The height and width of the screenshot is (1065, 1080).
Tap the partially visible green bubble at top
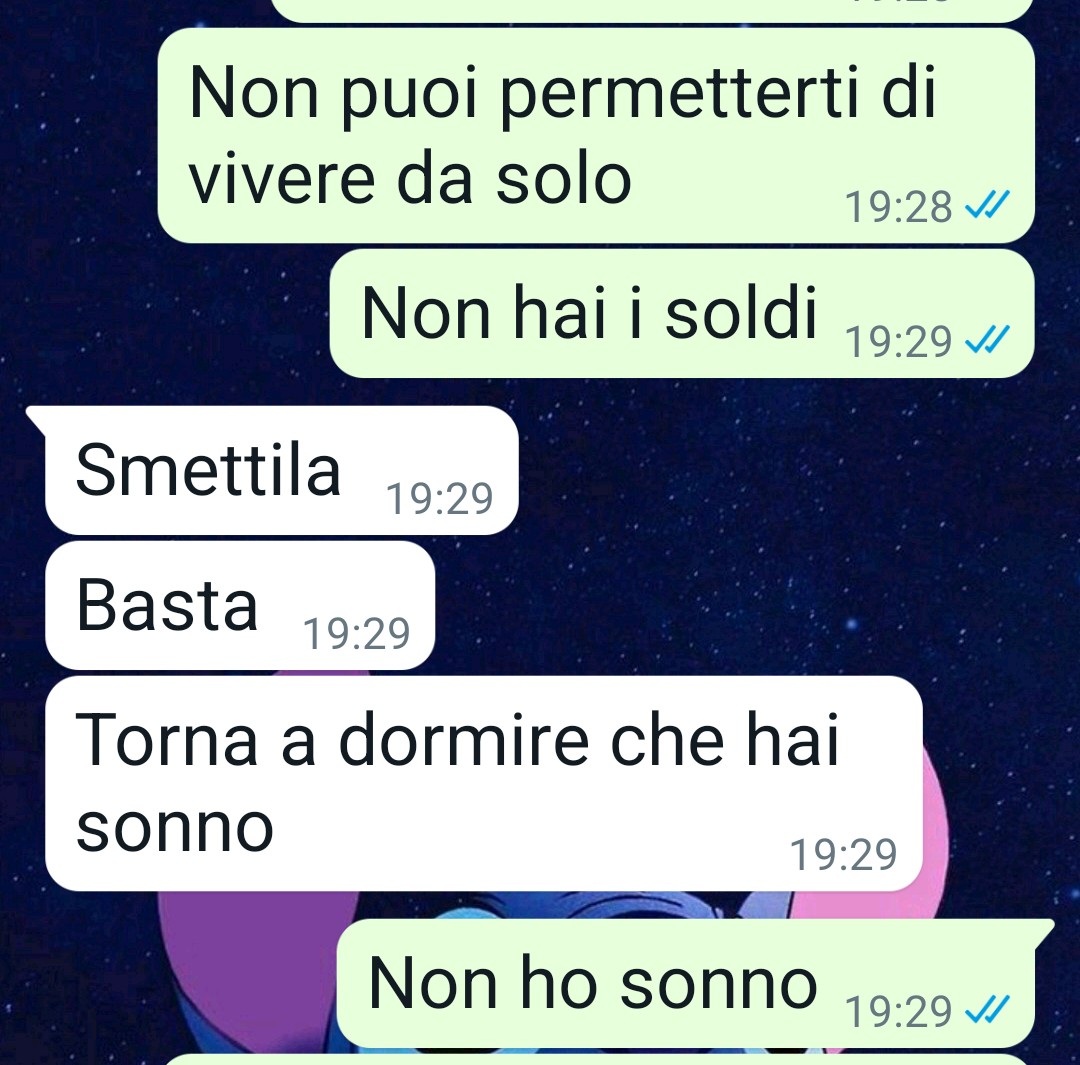[651, 10]
